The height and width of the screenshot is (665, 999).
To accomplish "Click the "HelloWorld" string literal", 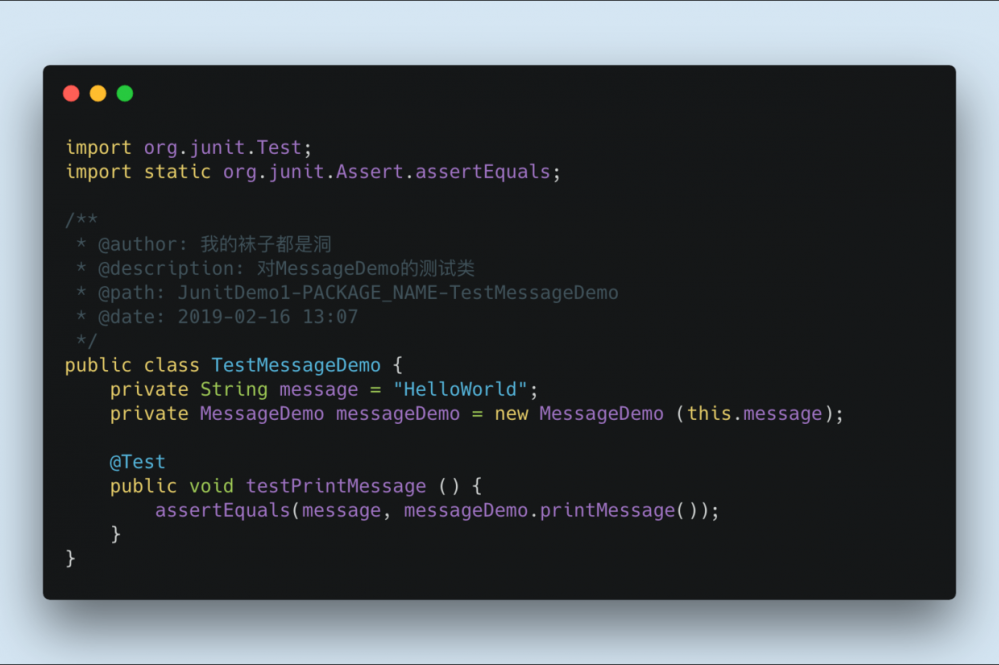I will click(x=460, y=389).
